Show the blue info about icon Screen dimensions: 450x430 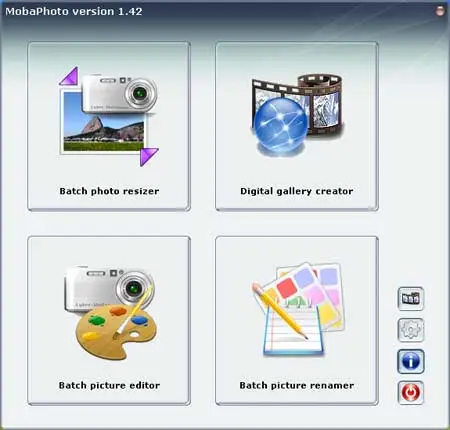coord(411,361)
